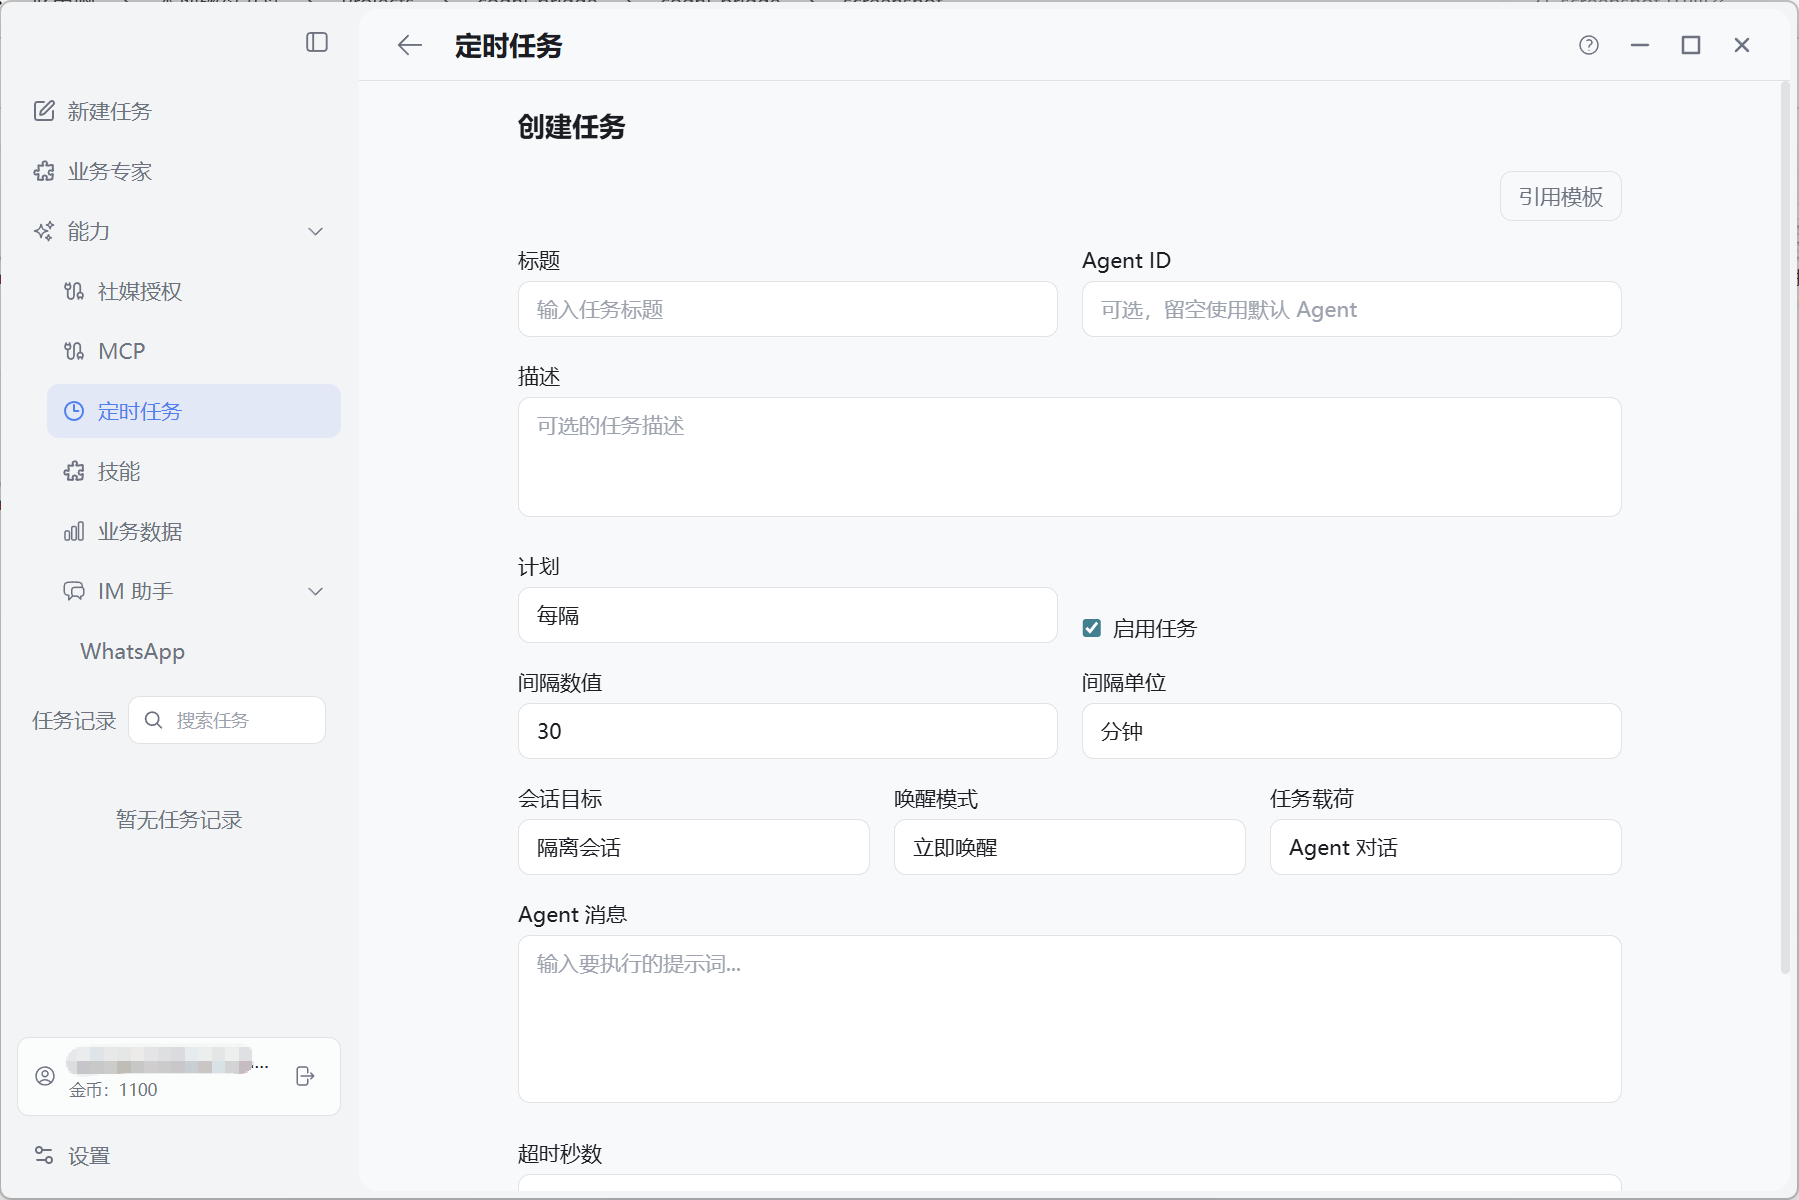Click the logout icon beside the account

pyautogui.click(x=306, y=1076)
